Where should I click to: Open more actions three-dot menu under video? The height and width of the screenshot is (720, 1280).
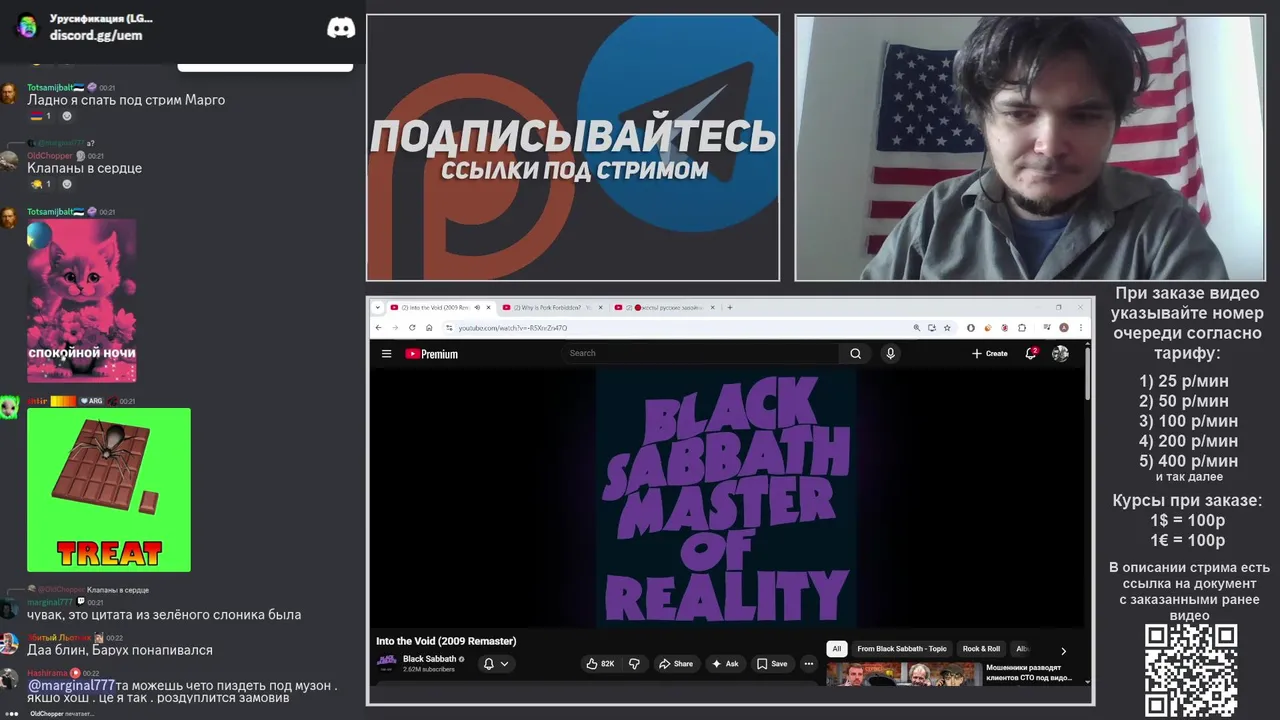809,664
